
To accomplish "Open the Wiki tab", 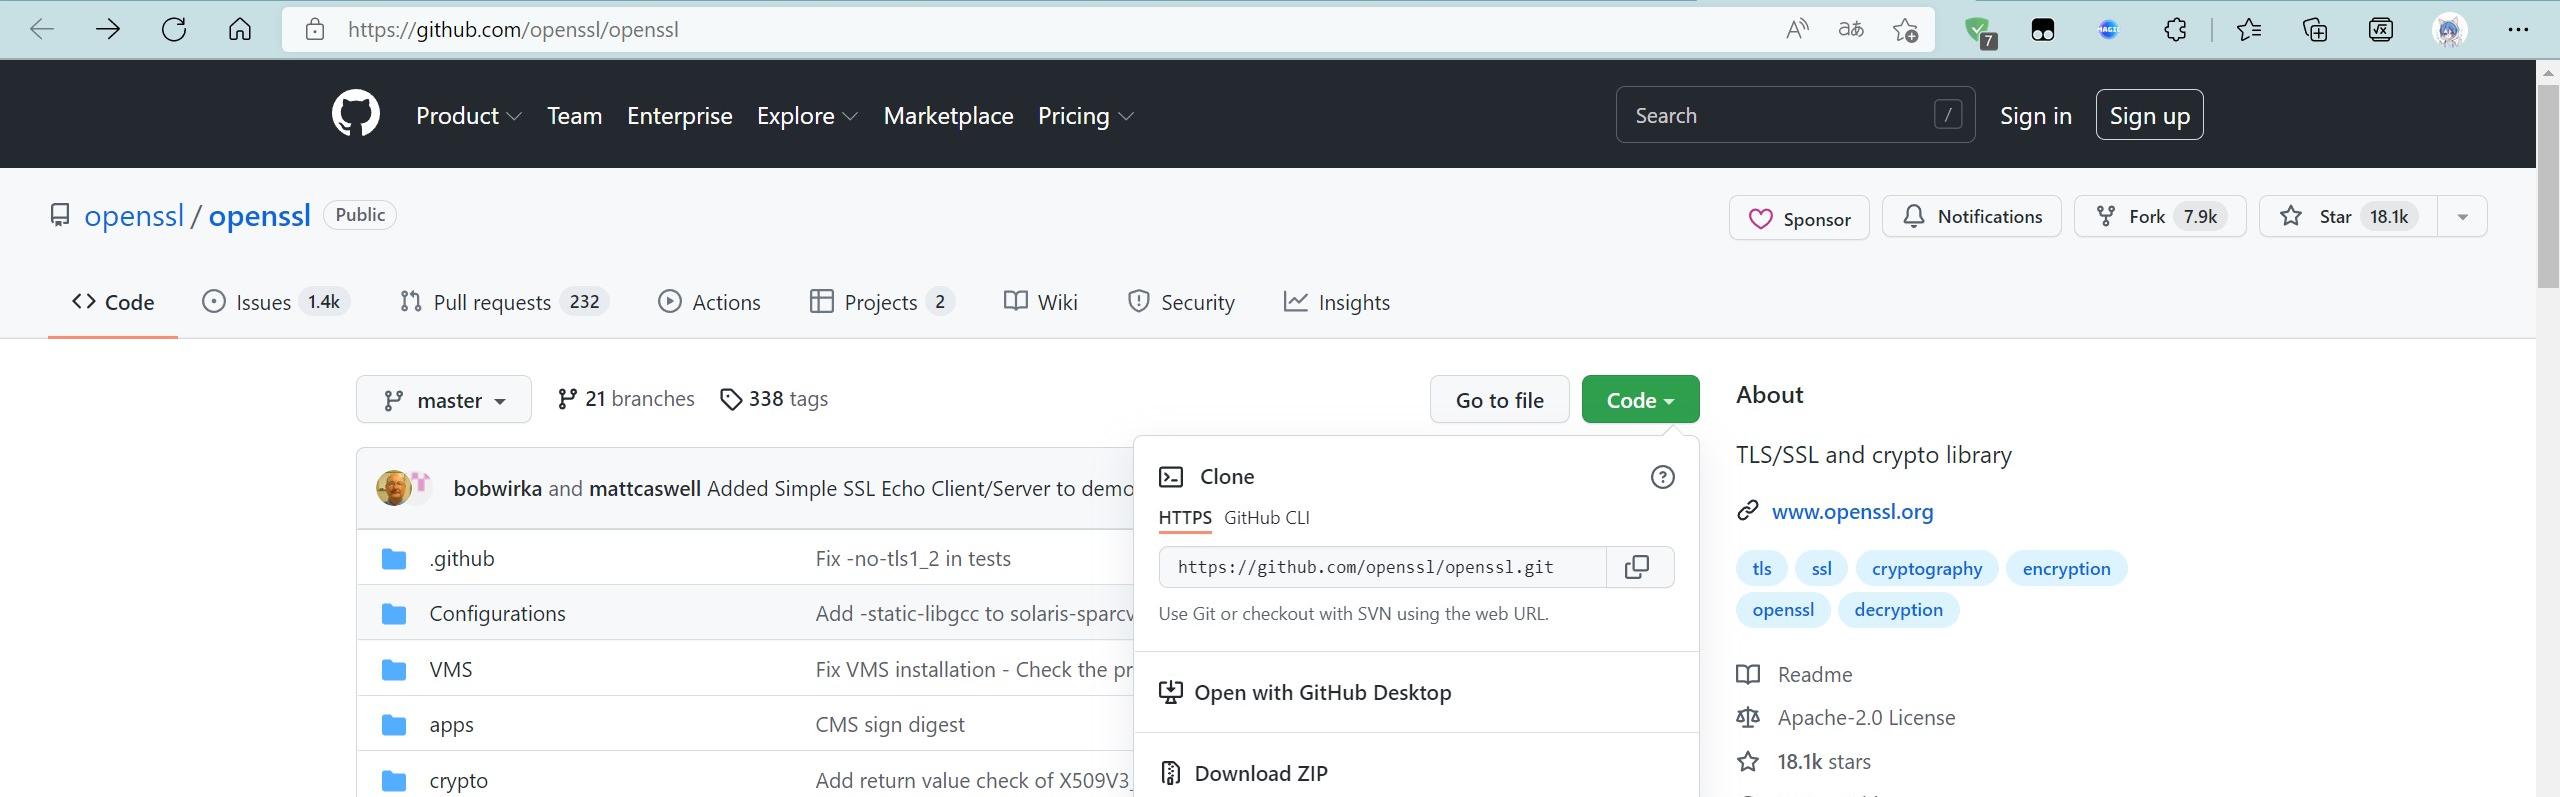I will pos(1040,302).
